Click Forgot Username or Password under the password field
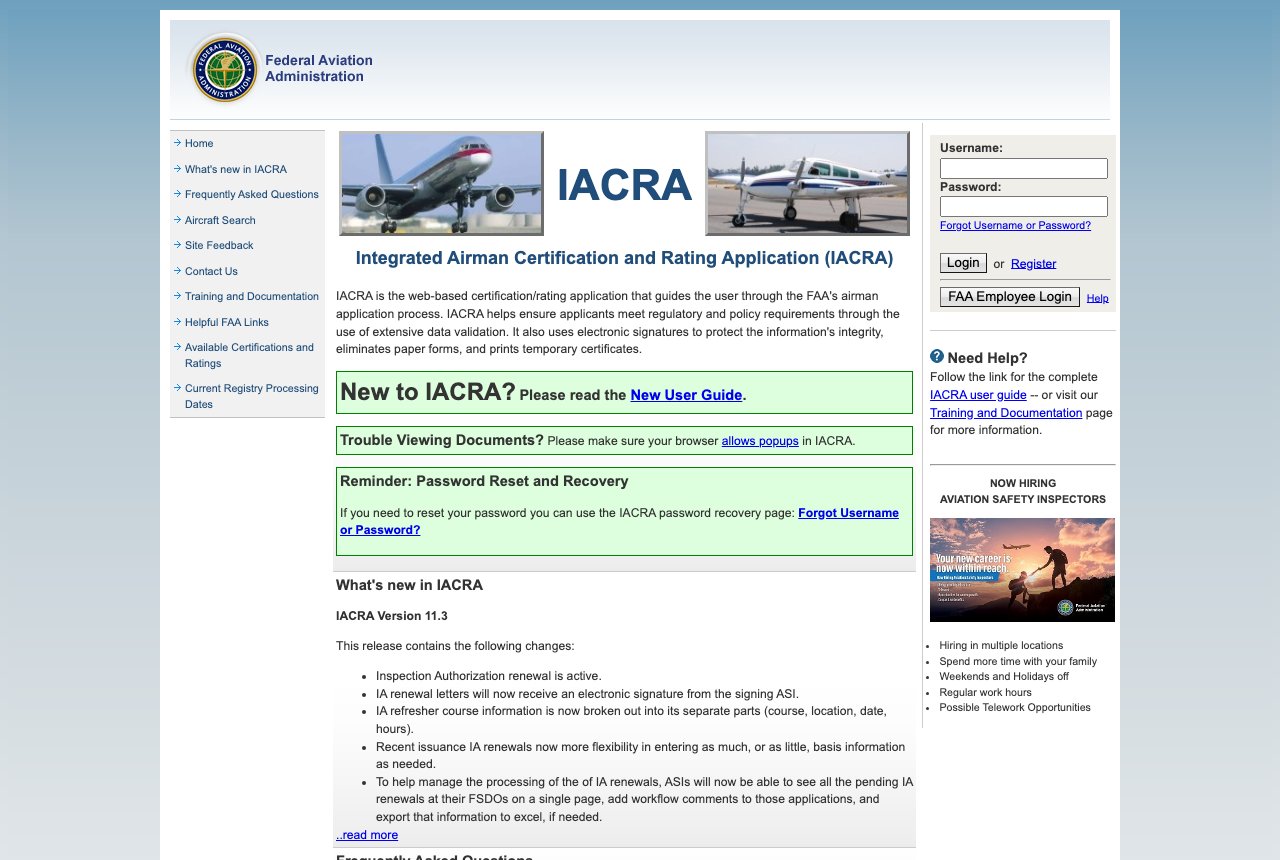This screenshot has height=860, width=1280. 1015,225
